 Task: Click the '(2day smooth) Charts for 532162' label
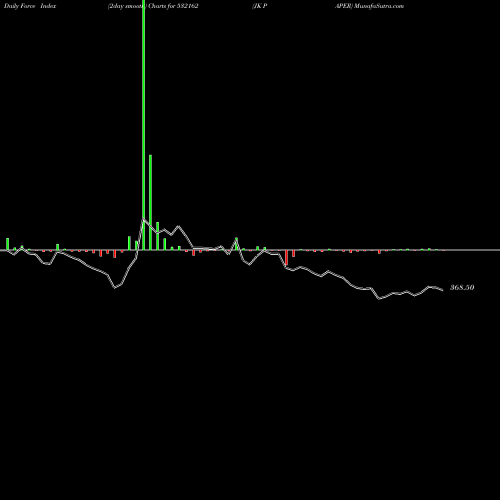[x=153, y=6]
